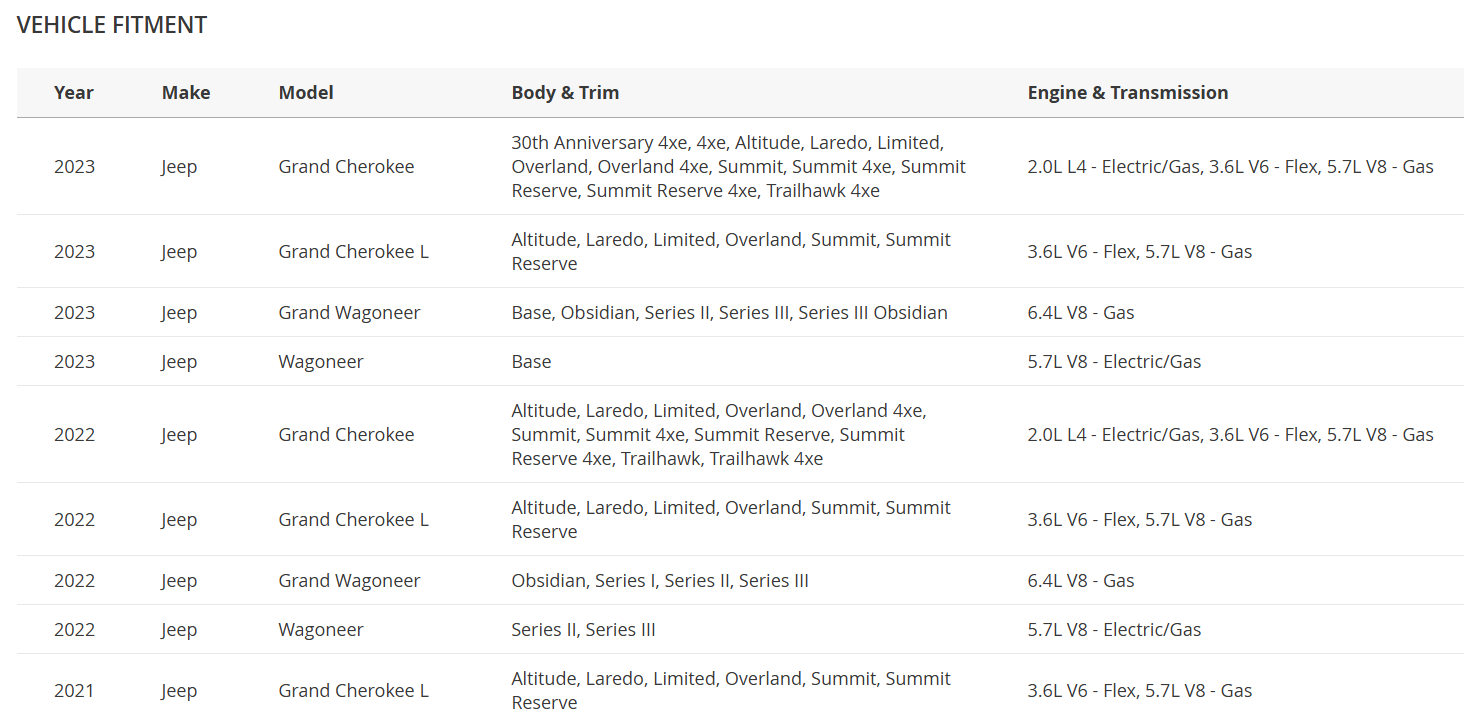
Task: Select 5.7L V8 - Electric/Gas engine for 2022 Wagoneer
Action: (1114, 630)
